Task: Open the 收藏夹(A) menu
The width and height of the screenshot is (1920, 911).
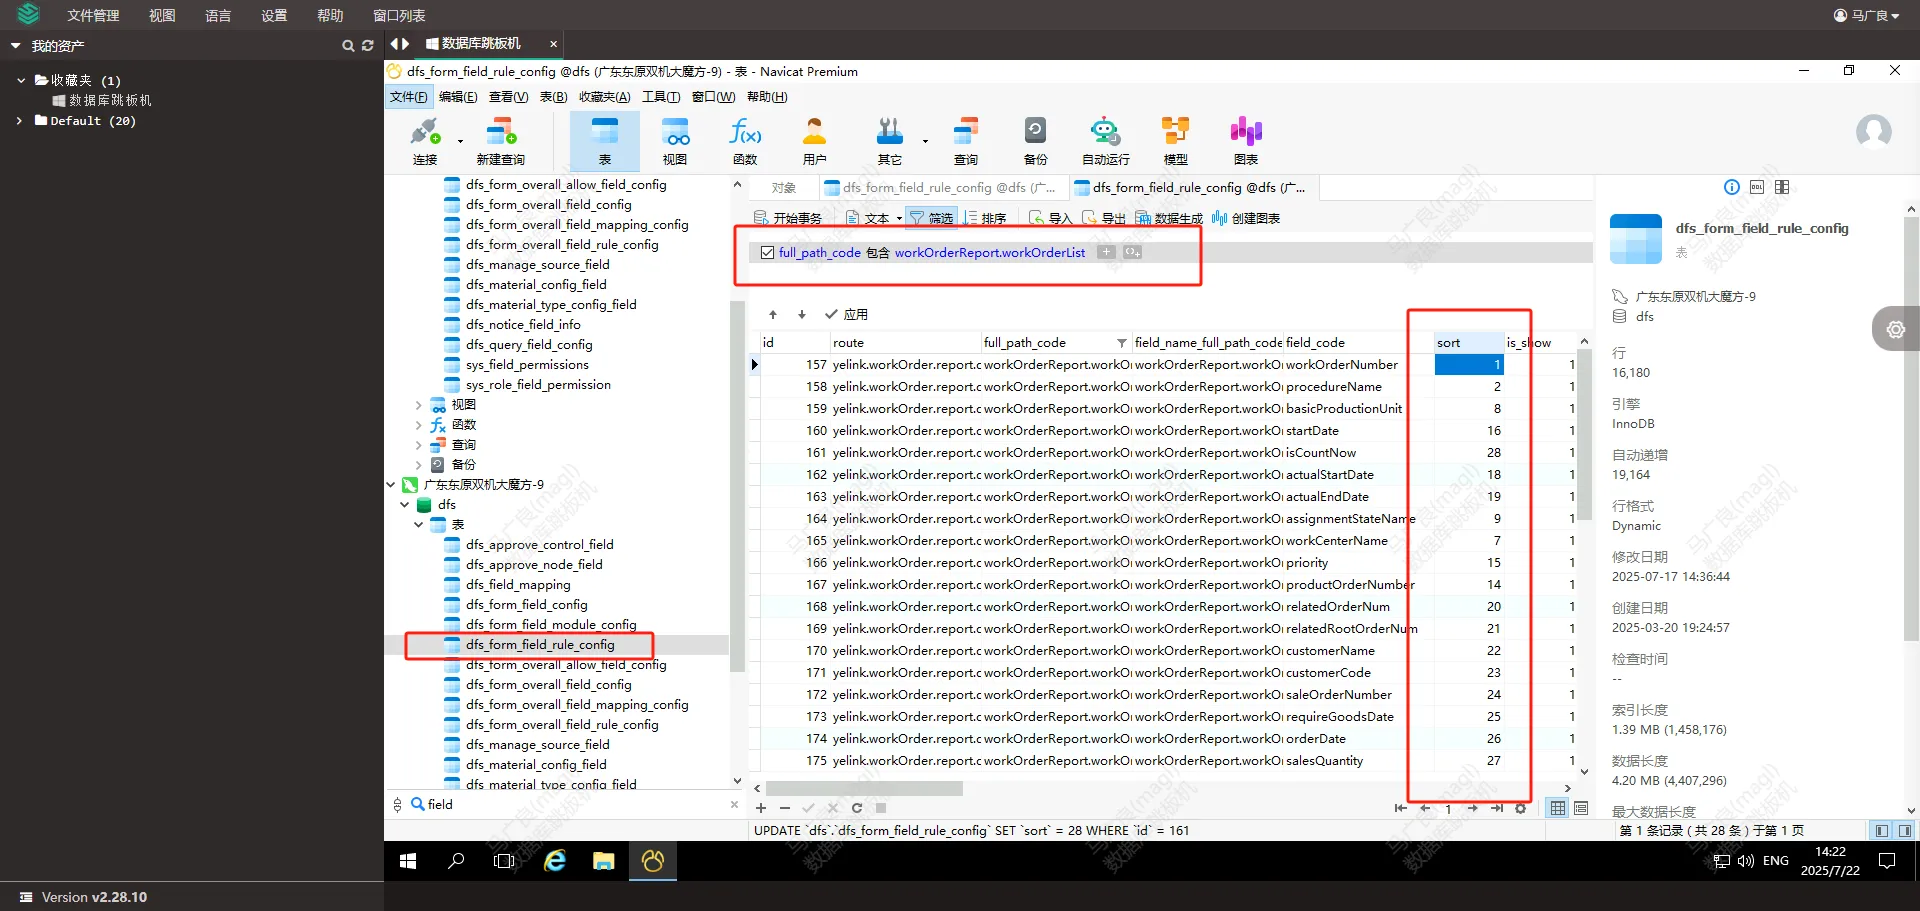Action: click(x=604, y=97)
